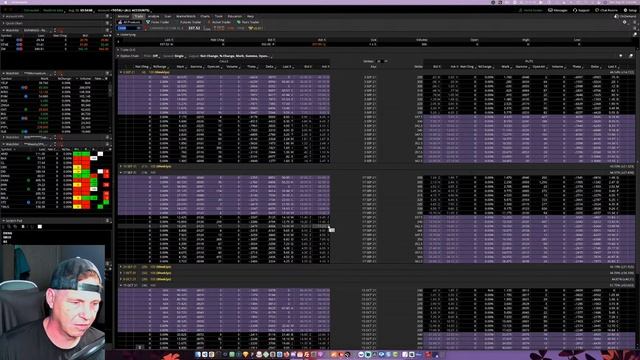The image size is (640, 360).
Task: Collapse the 17 SEP 21 expiration
Action: [121, 173]
